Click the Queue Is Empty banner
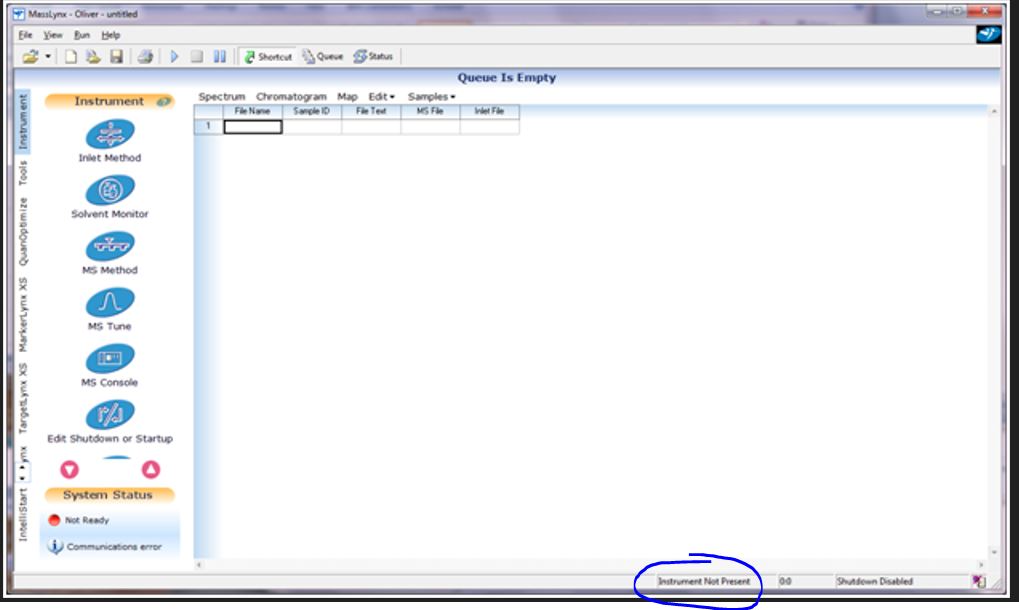Screen dimensions: 1019x610 507,77
